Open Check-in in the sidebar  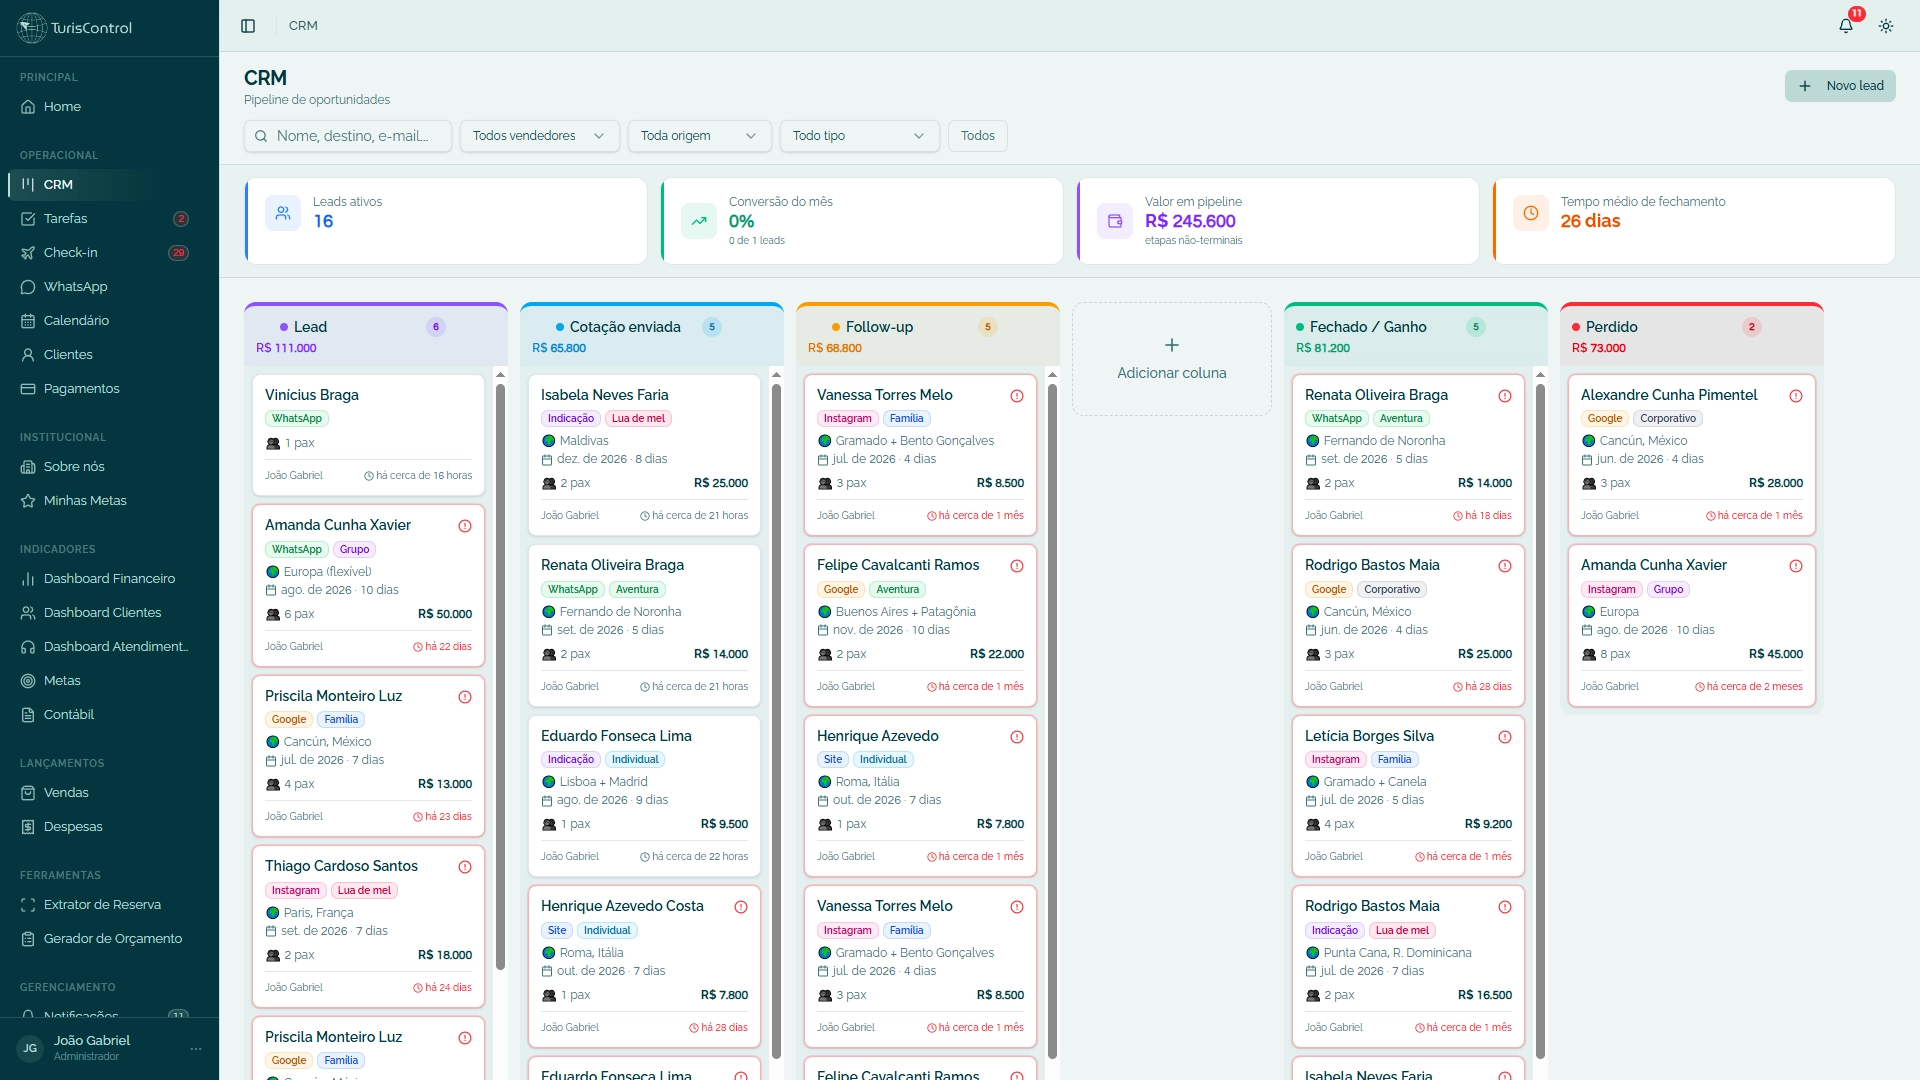[108, 253]
